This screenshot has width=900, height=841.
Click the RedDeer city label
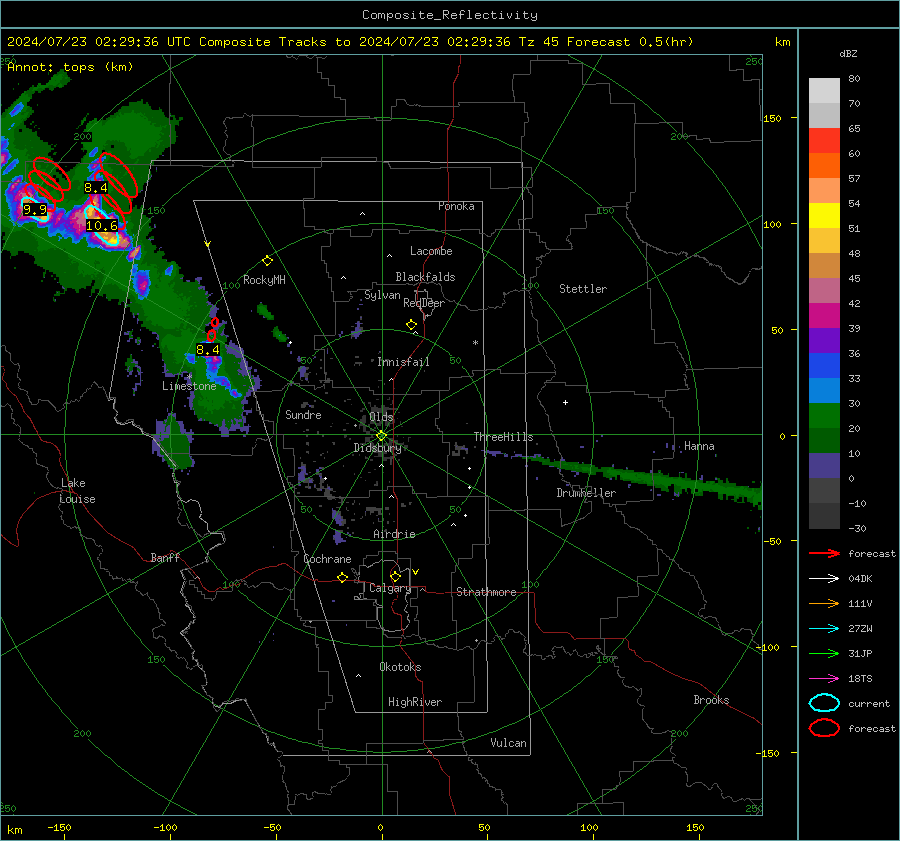tap(424, 303)
